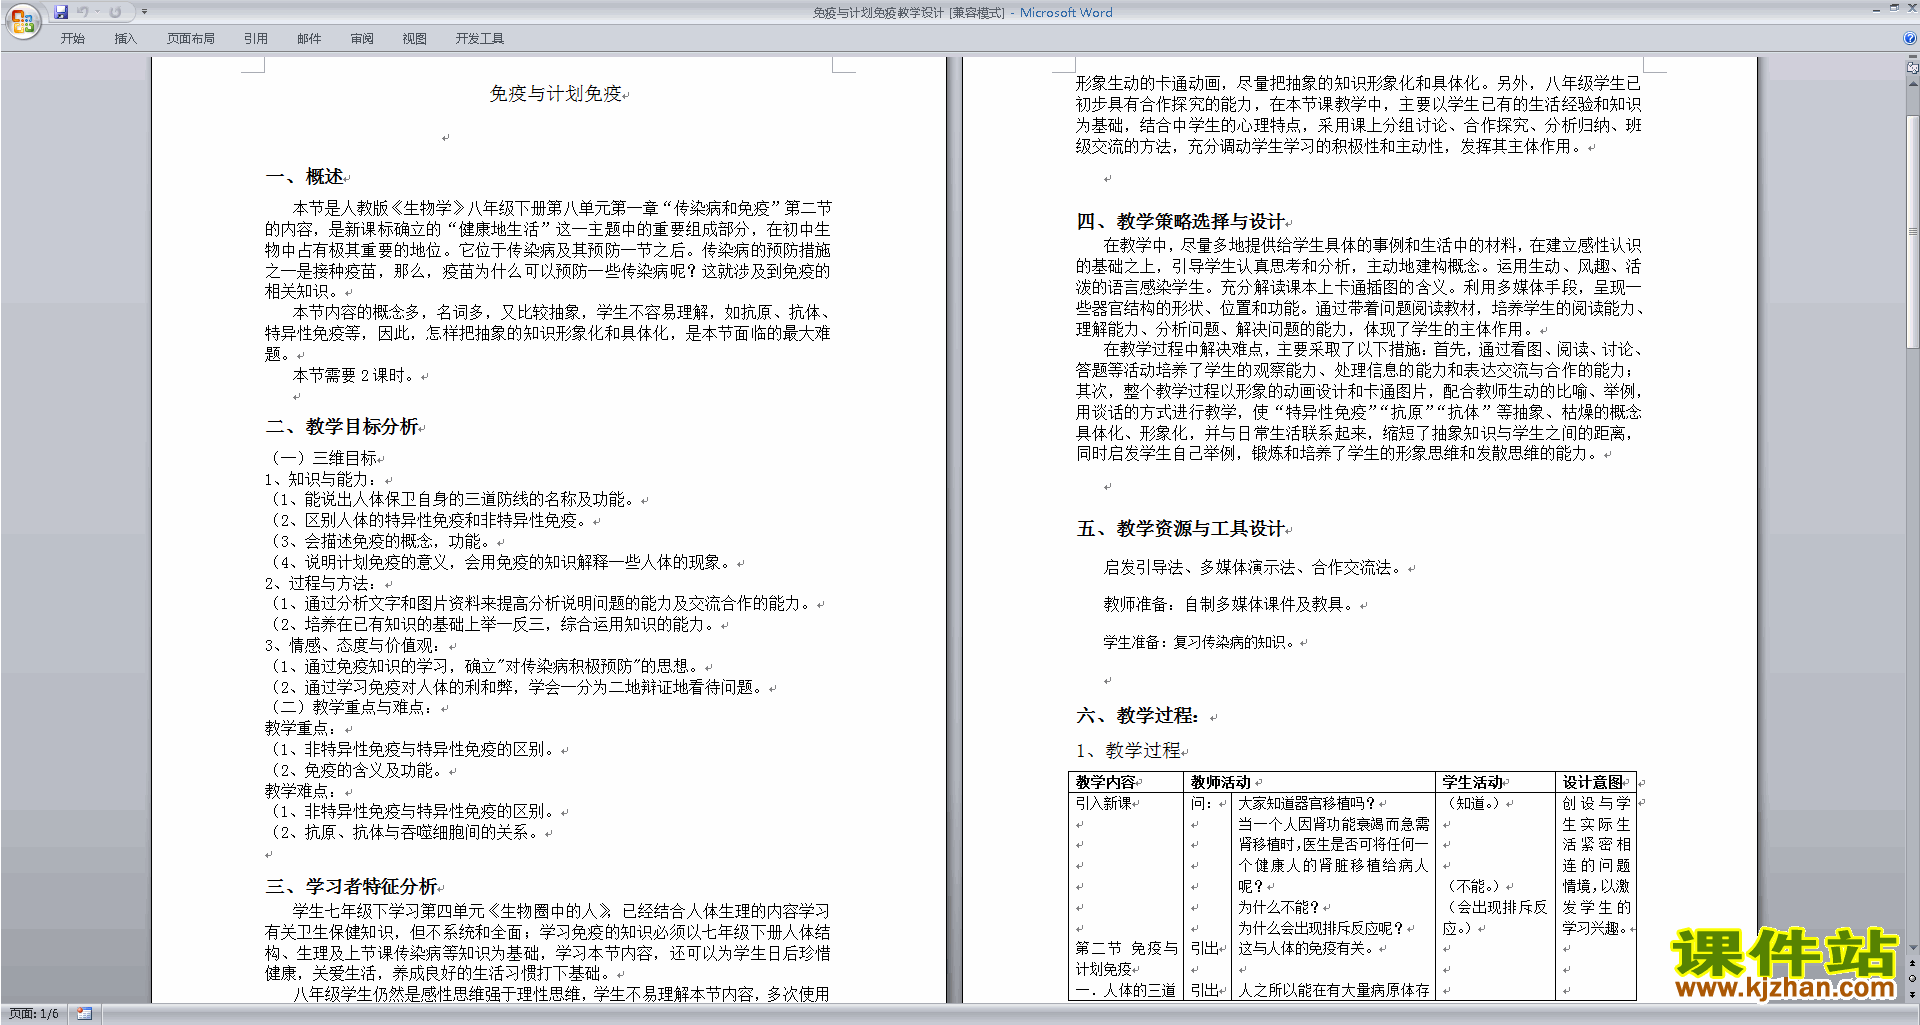Image resolution: width=1920 pixels, height=1025 pixels.
Task: Click the 页面: 1/6 status indicator
Action: click(x=34, y=1014)
